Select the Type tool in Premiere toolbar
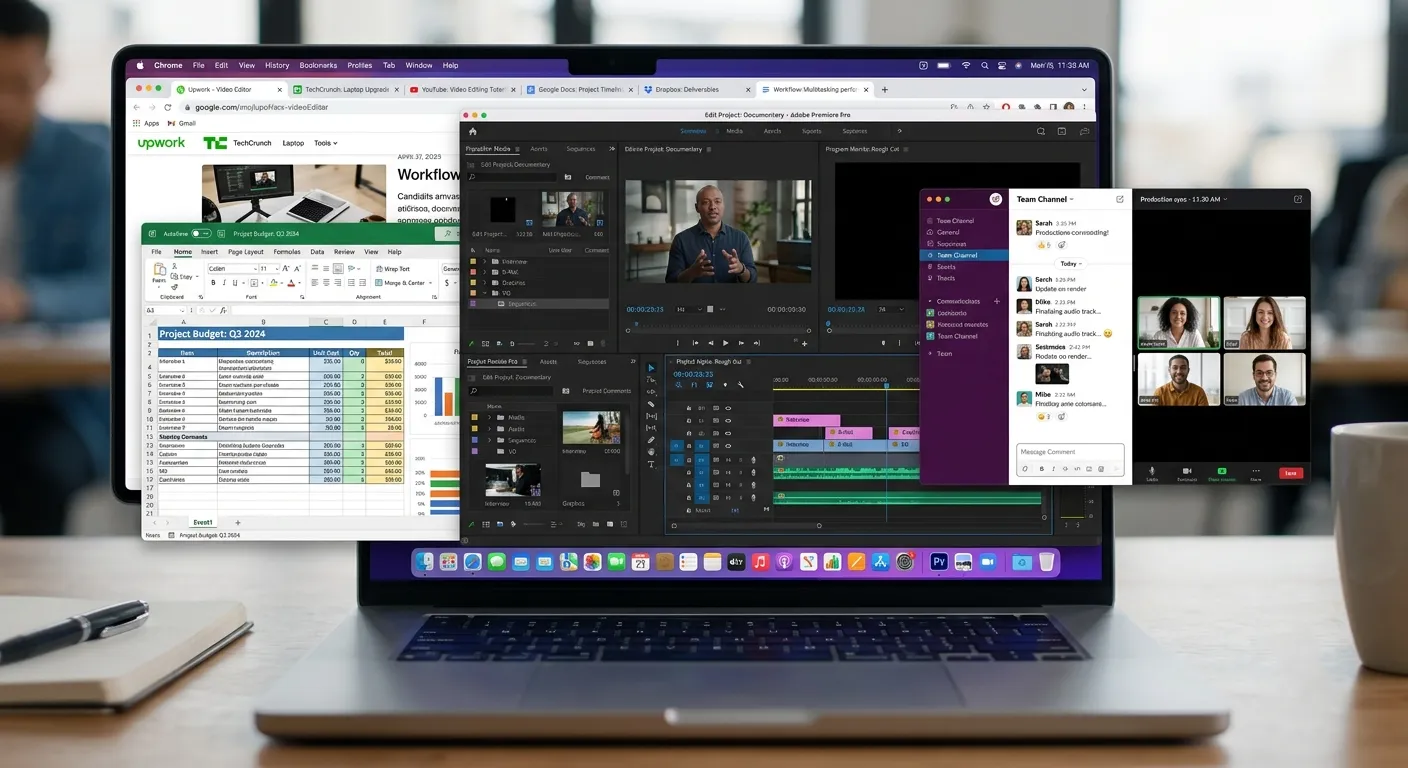The width and height of the screenshot is (1408, 768). (x=652, y=464)
